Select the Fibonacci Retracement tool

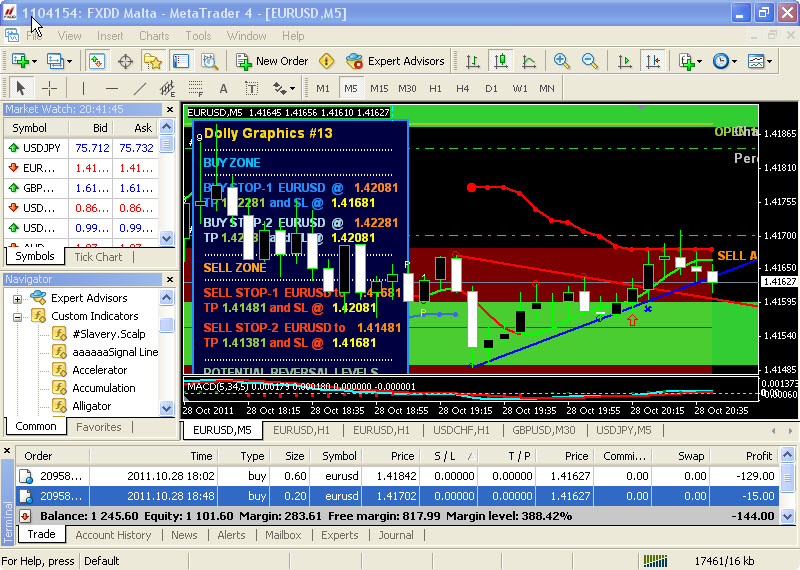(195, 88)
